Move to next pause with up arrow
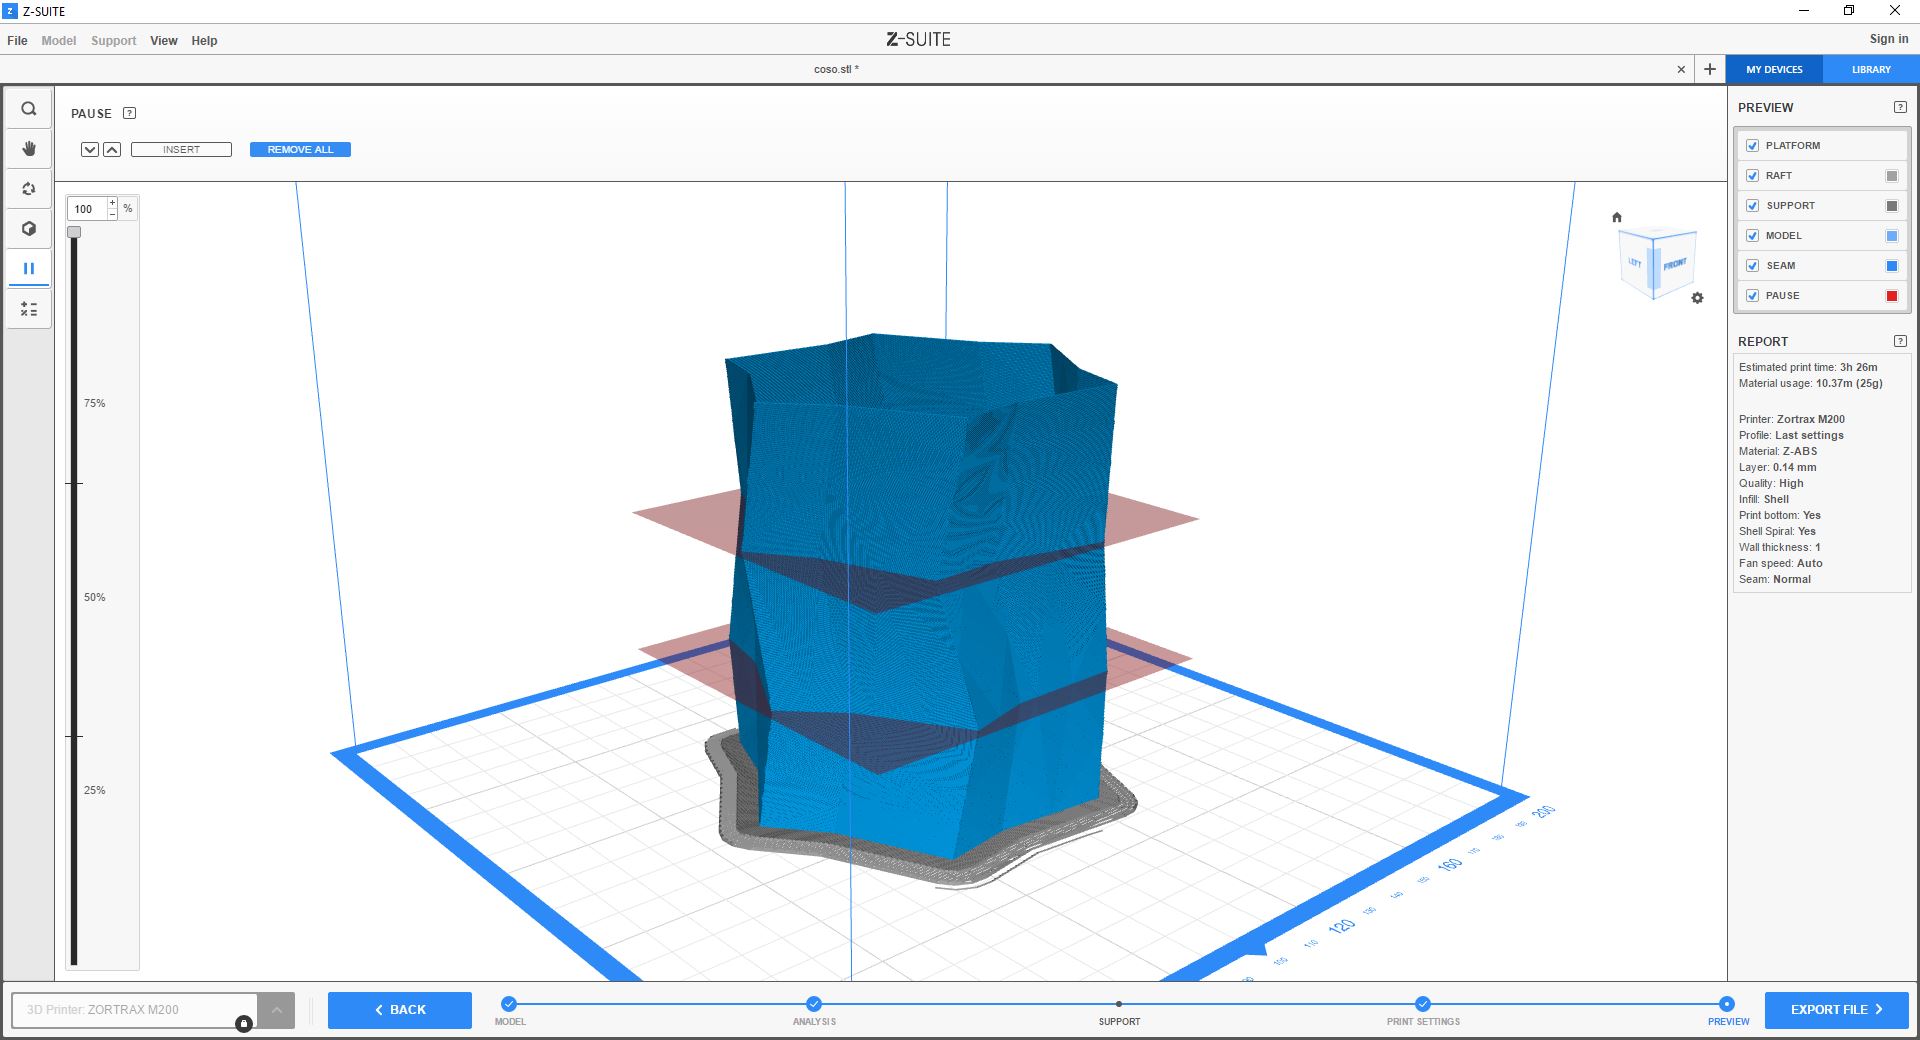This screenshot has width=1920, height=1040. tap(112, 149)
